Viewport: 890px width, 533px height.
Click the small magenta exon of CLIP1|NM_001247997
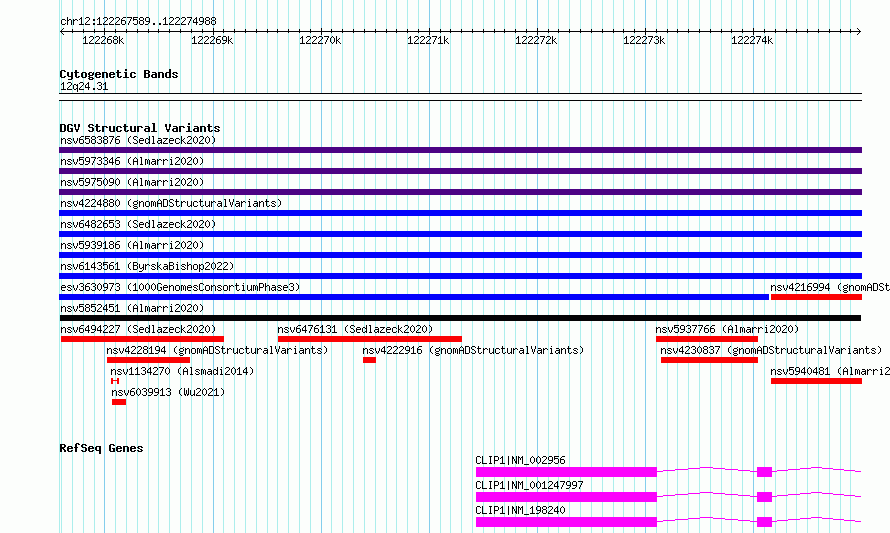(765, 497)
